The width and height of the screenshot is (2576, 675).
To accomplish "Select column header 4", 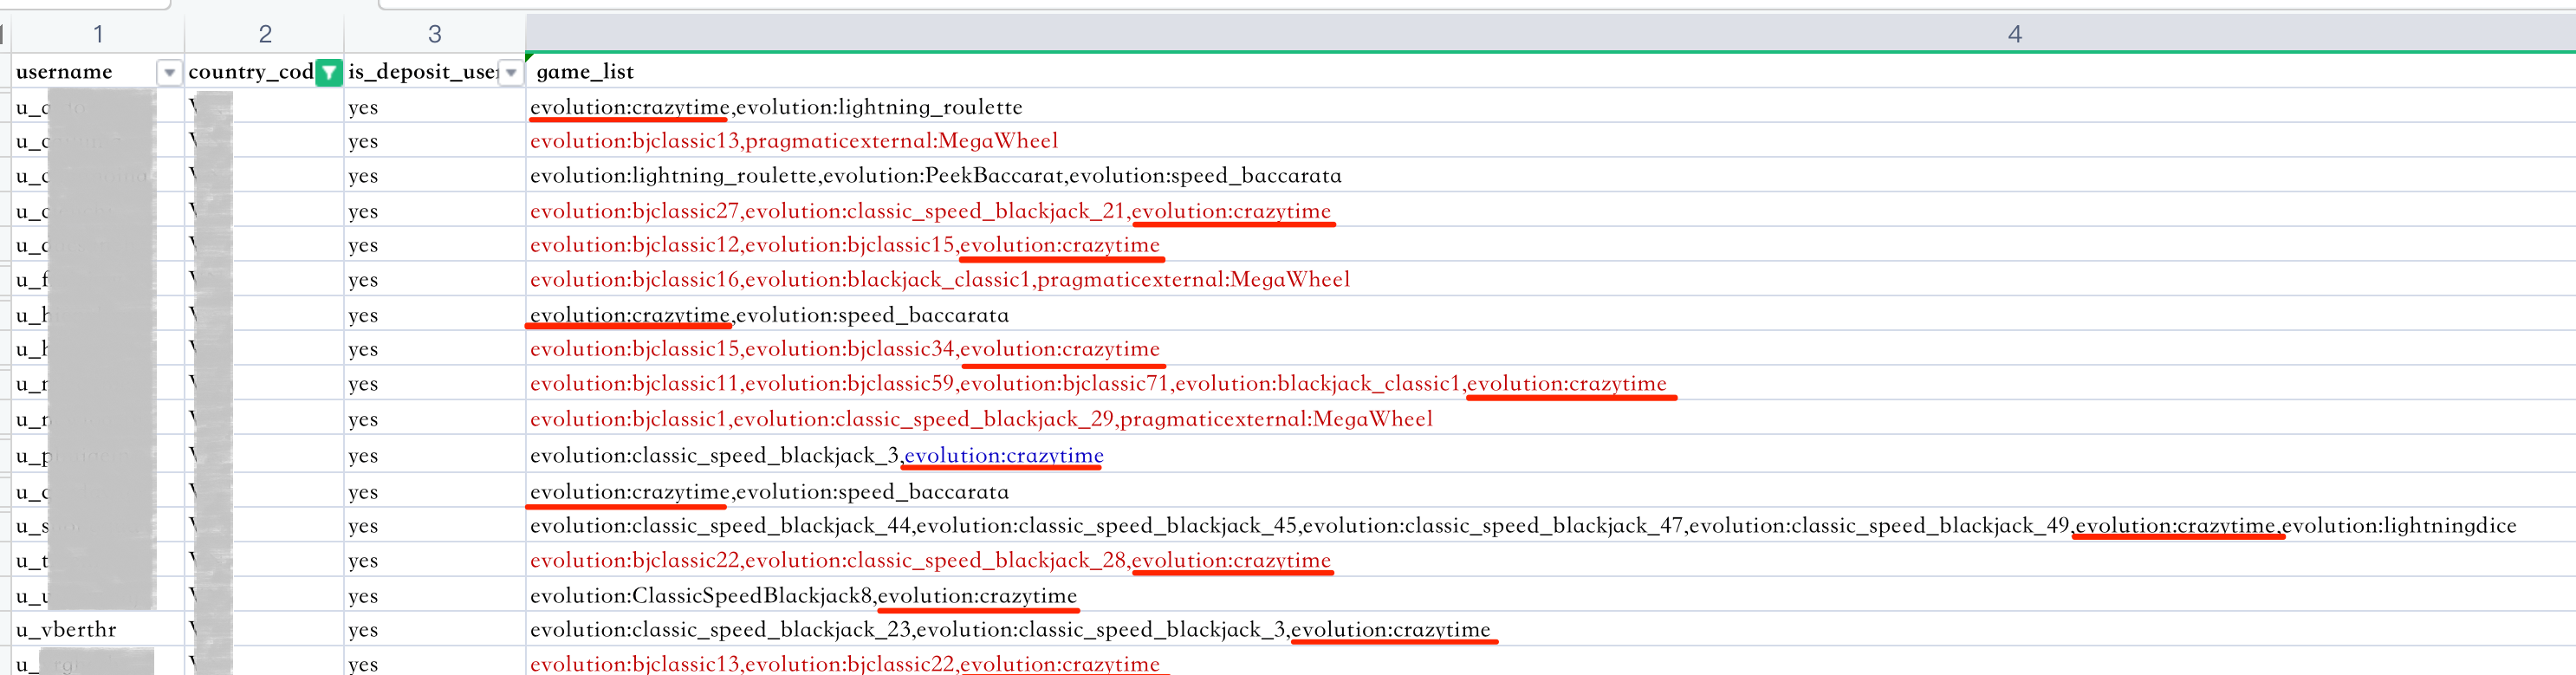I will tap(2014, 34).
